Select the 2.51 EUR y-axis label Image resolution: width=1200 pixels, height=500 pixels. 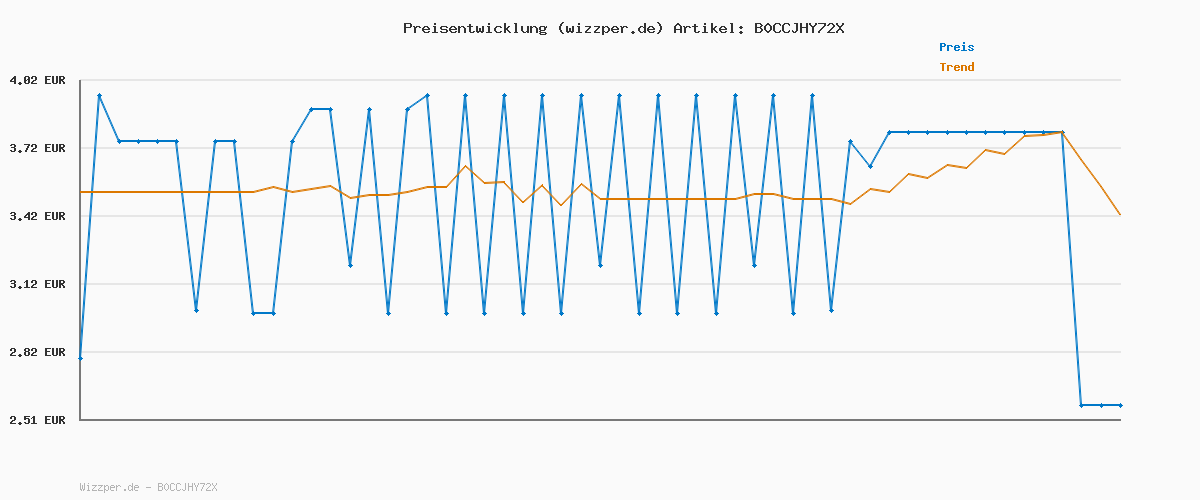37,420
